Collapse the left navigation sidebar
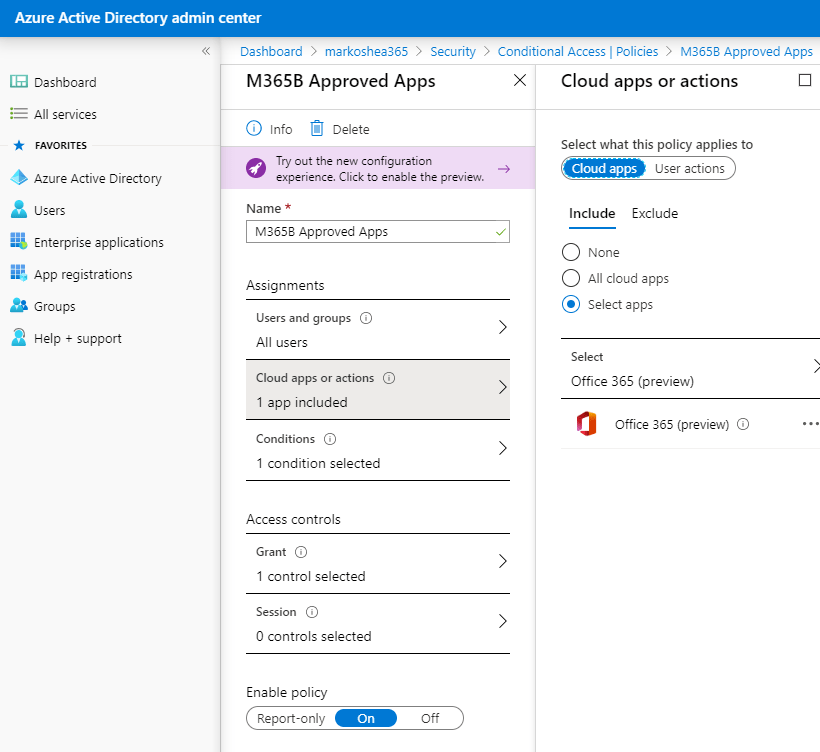 206,51
